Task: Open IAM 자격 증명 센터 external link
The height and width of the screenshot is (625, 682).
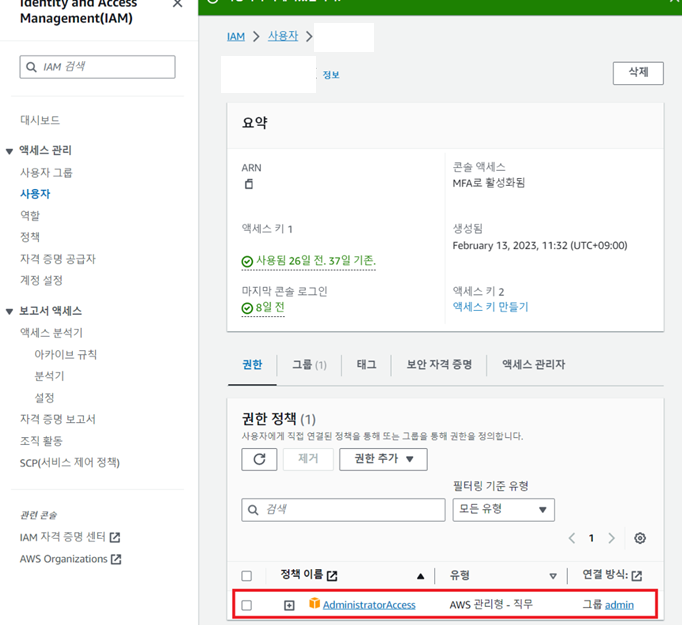Action: coord(70,537)
